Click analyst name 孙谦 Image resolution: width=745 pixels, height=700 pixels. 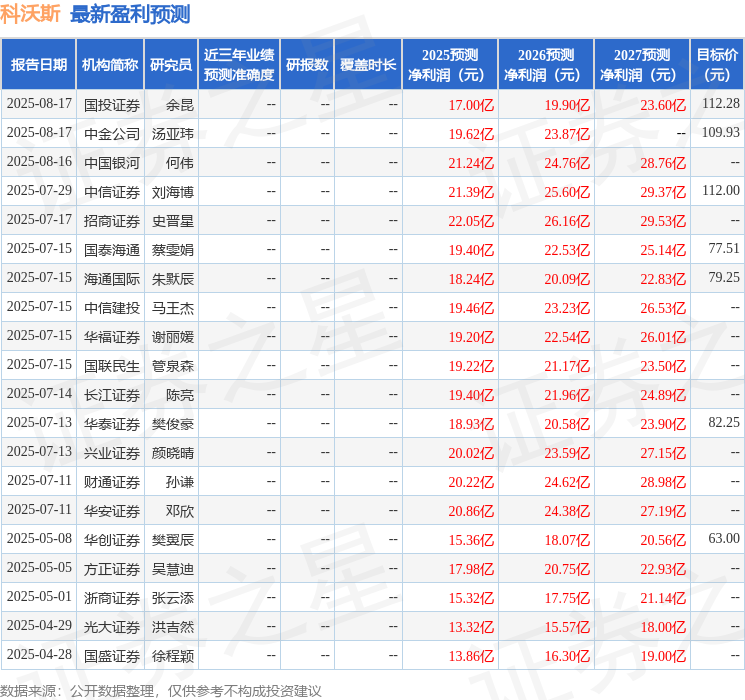180,481
